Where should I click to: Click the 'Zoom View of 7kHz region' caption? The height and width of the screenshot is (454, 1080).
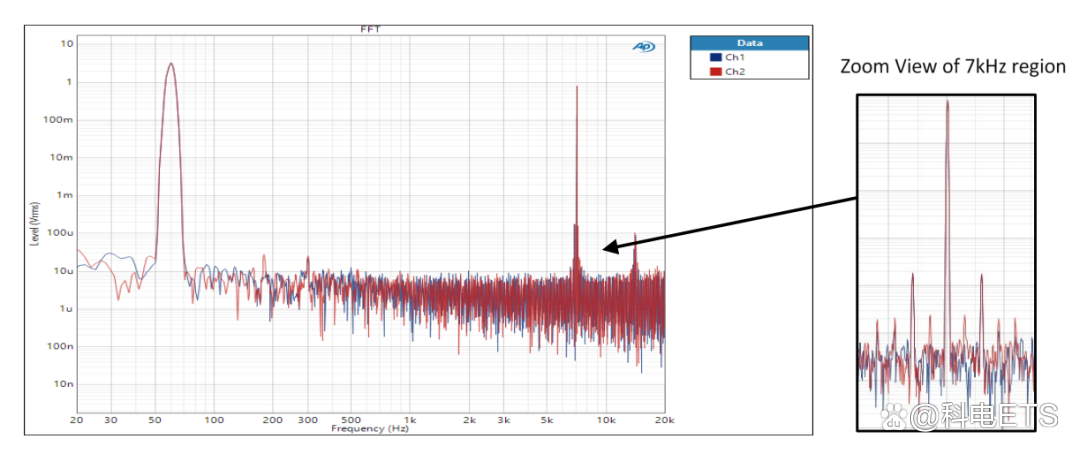coord(953,67)
